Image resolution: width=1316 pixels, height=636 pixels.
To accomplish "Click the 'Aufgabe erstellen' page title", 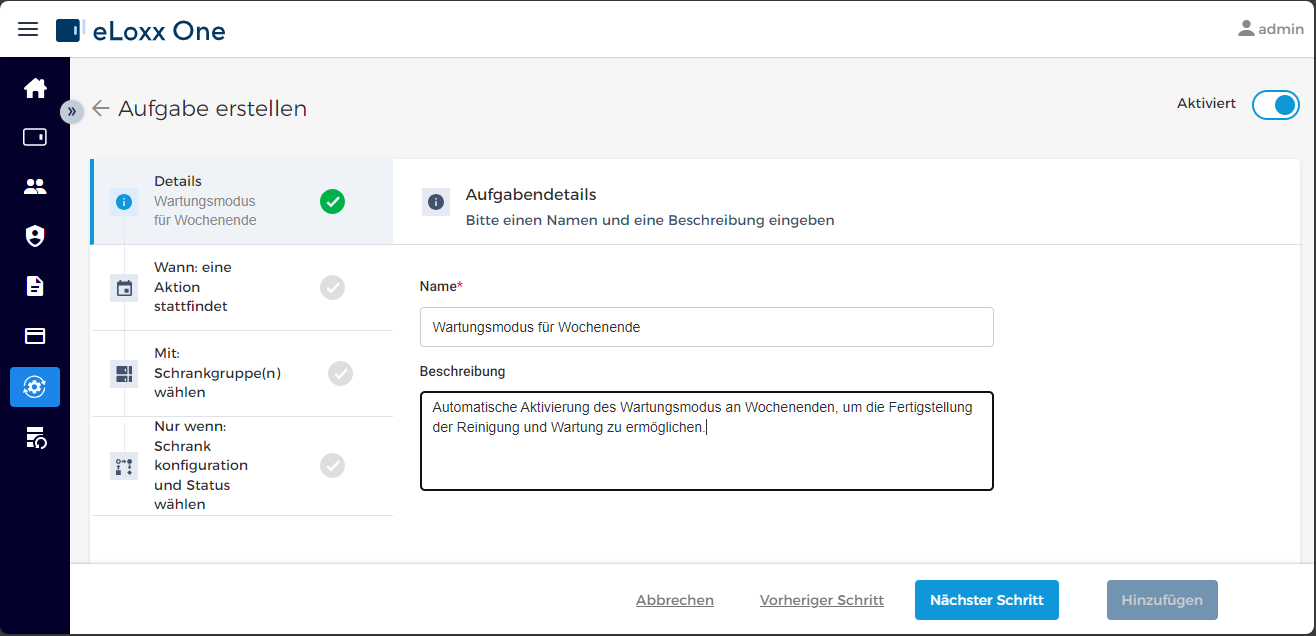I will pos(213,108).
